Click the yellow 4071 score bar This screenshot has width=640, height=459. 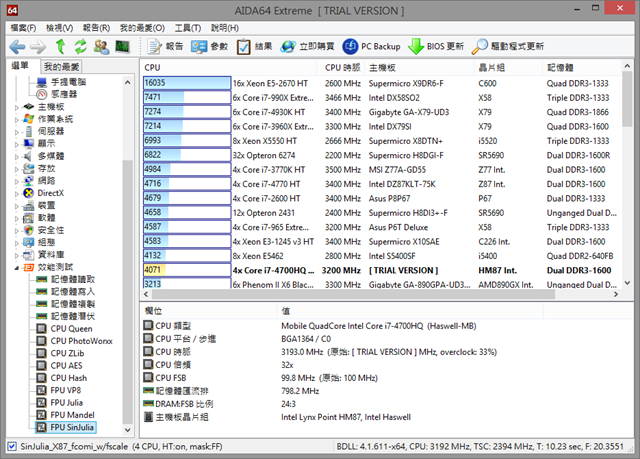pos(187,270)
